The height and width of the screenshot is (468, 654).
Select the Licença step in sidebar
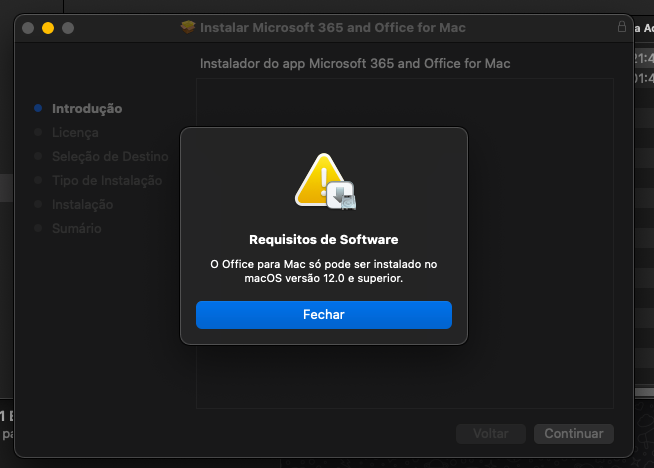tap(75, 132)
